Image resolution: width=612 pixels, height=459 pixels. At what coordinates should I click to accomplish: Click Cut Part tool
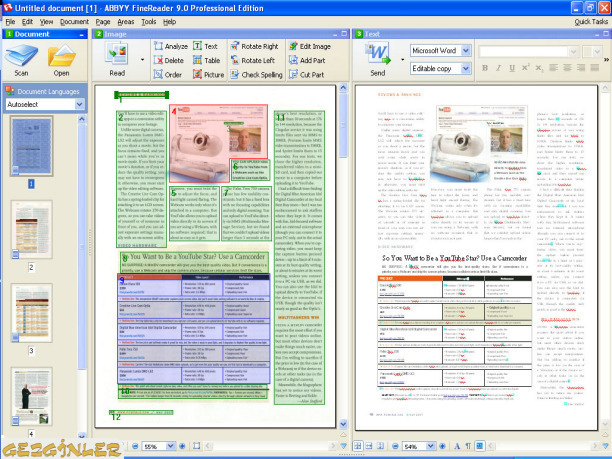point(306,75)
